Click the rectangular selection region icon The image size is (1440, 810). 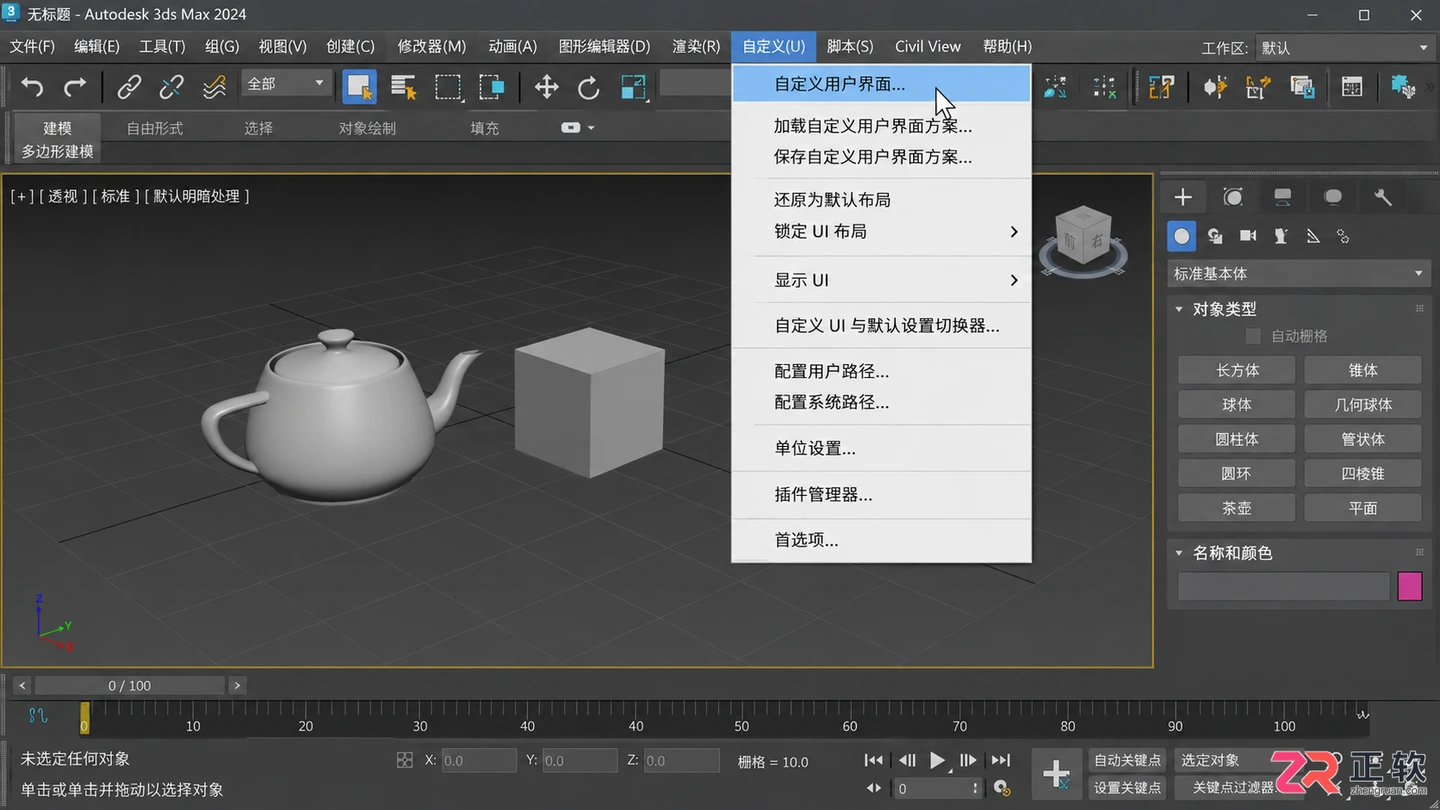pyautogui.click(x=448, y=87)
